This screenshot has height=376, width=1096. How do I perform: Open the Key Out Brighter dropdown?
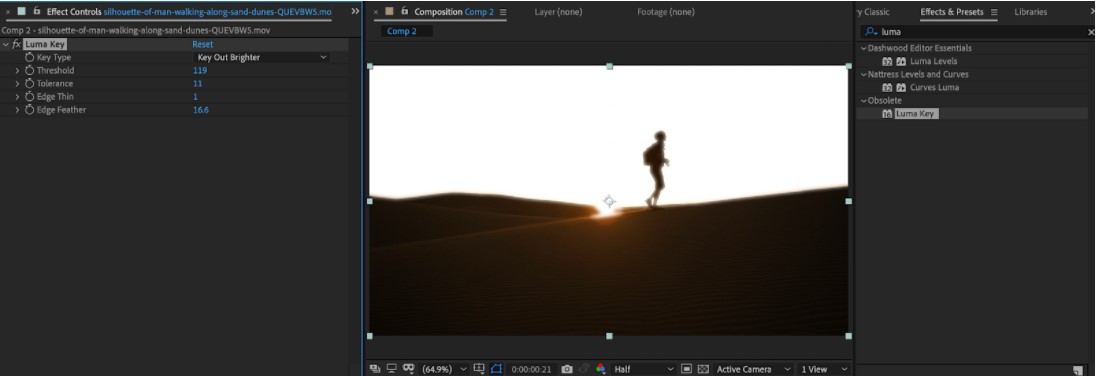[261, 57]
